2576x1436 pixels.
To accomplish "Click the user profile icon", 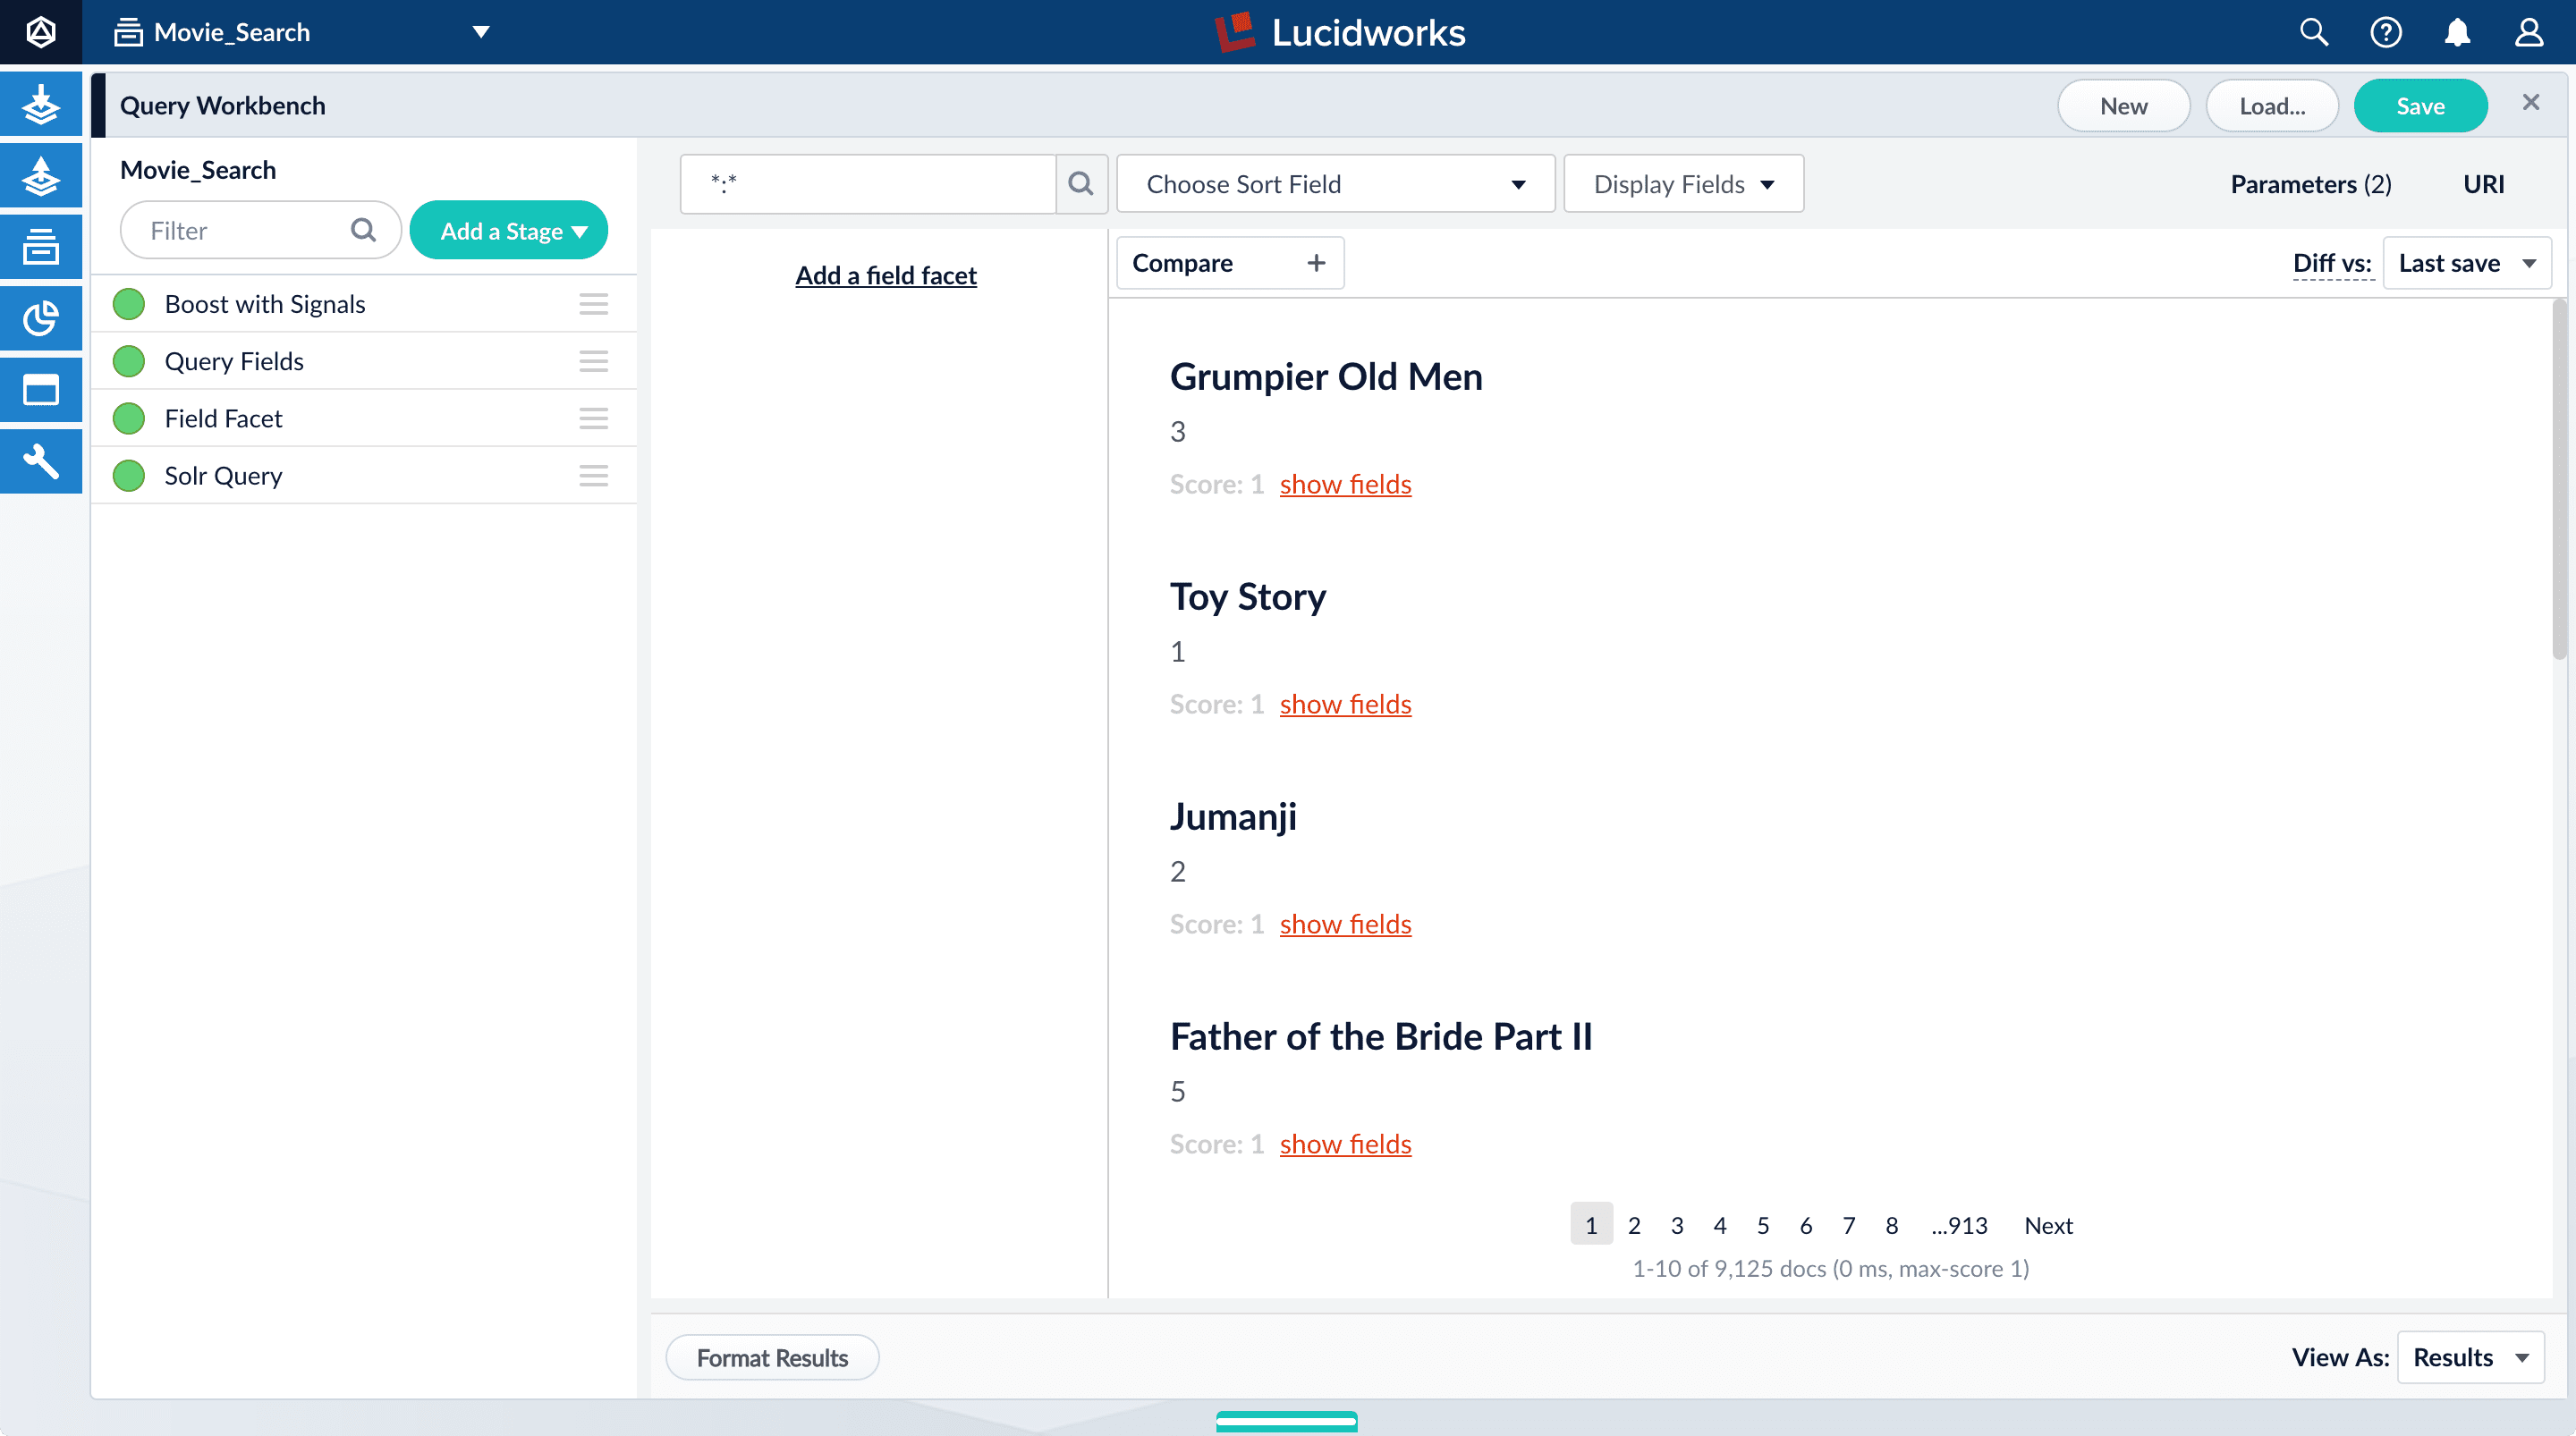I will (2529, 32).
